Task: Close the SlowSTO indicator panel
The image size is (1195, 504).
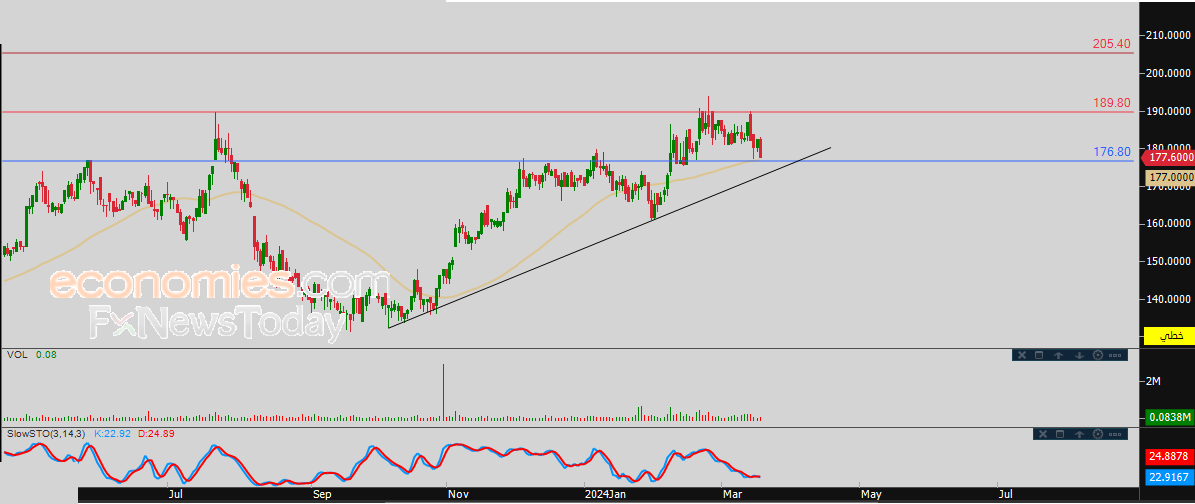Action: click(x=1043, y=434)
